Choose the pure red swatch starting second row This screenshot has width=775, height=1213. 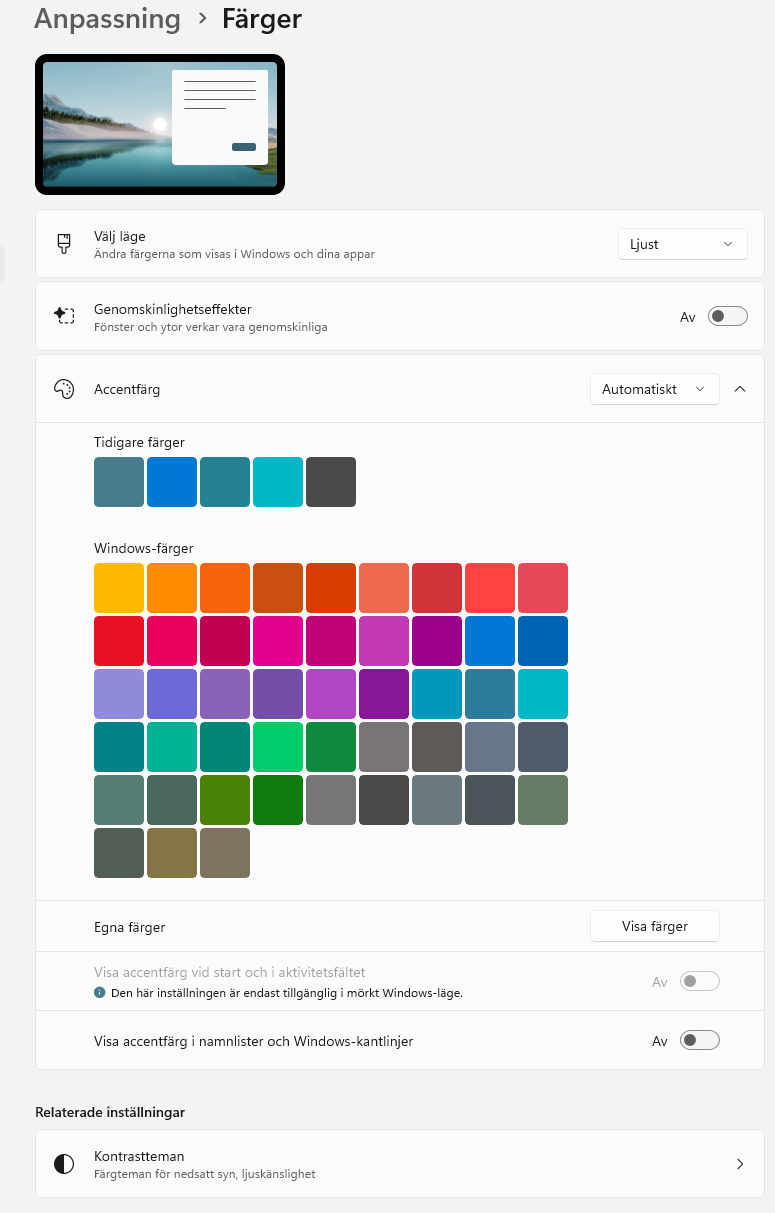tap(119, 641)
